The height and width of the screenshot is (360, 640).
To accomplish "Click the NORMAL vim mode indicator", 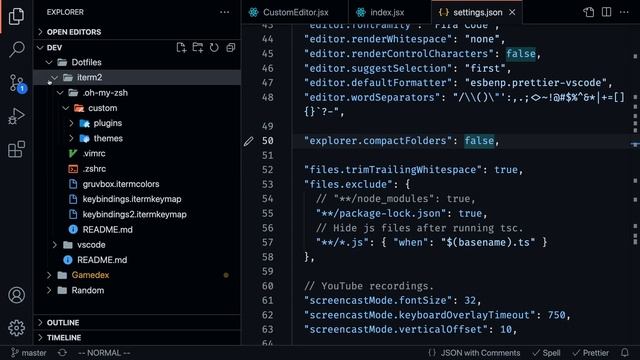I will pos(104,353).
